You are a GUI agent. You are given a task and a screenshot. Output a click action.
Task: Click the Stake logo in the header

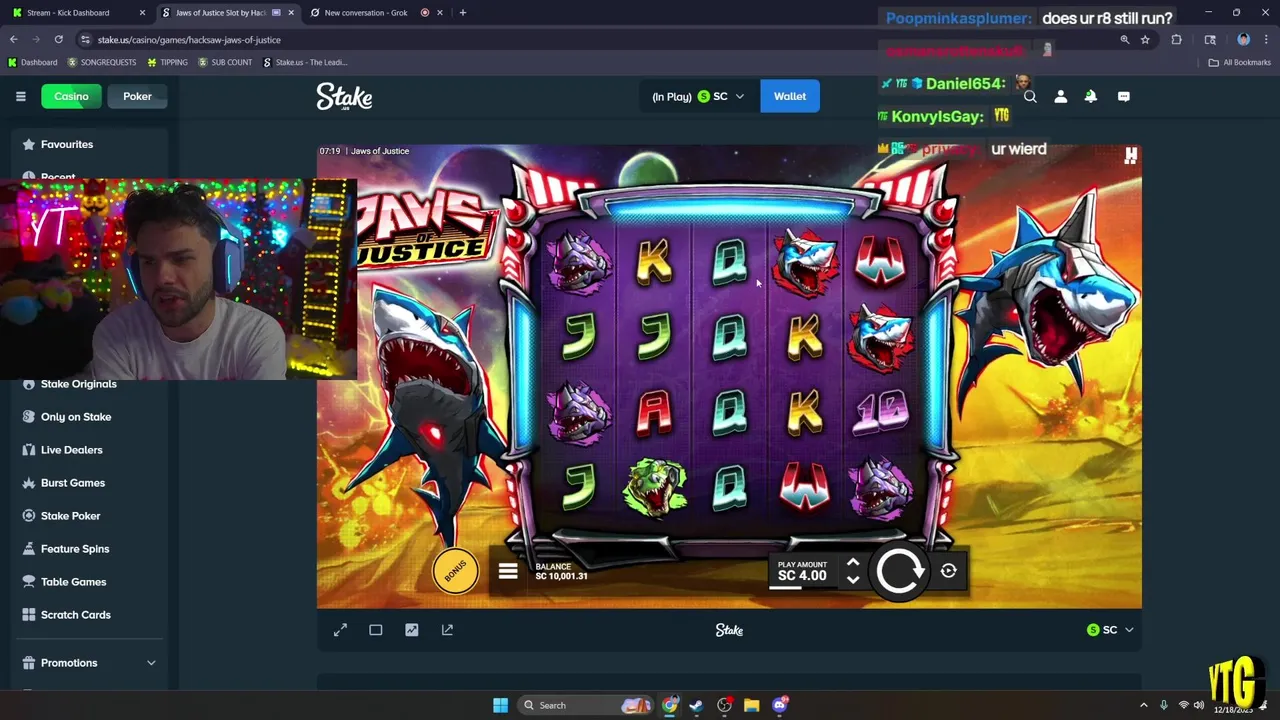pyautogui.click(x=344, y=96)
